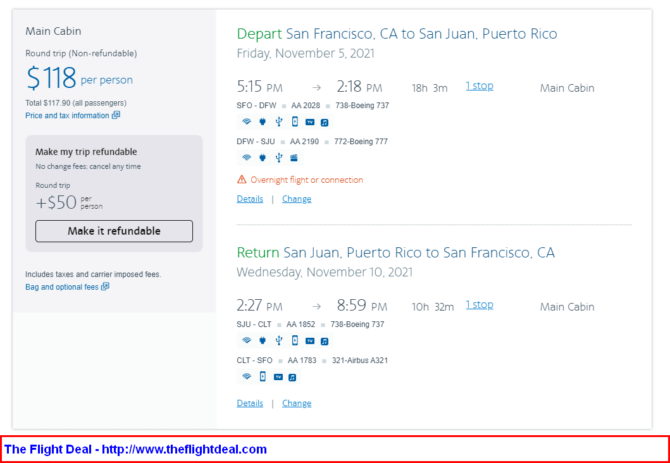Click the TV icon for CLT - SFO flight
This screenshot has width=670, height=463.
pos(278,377)
